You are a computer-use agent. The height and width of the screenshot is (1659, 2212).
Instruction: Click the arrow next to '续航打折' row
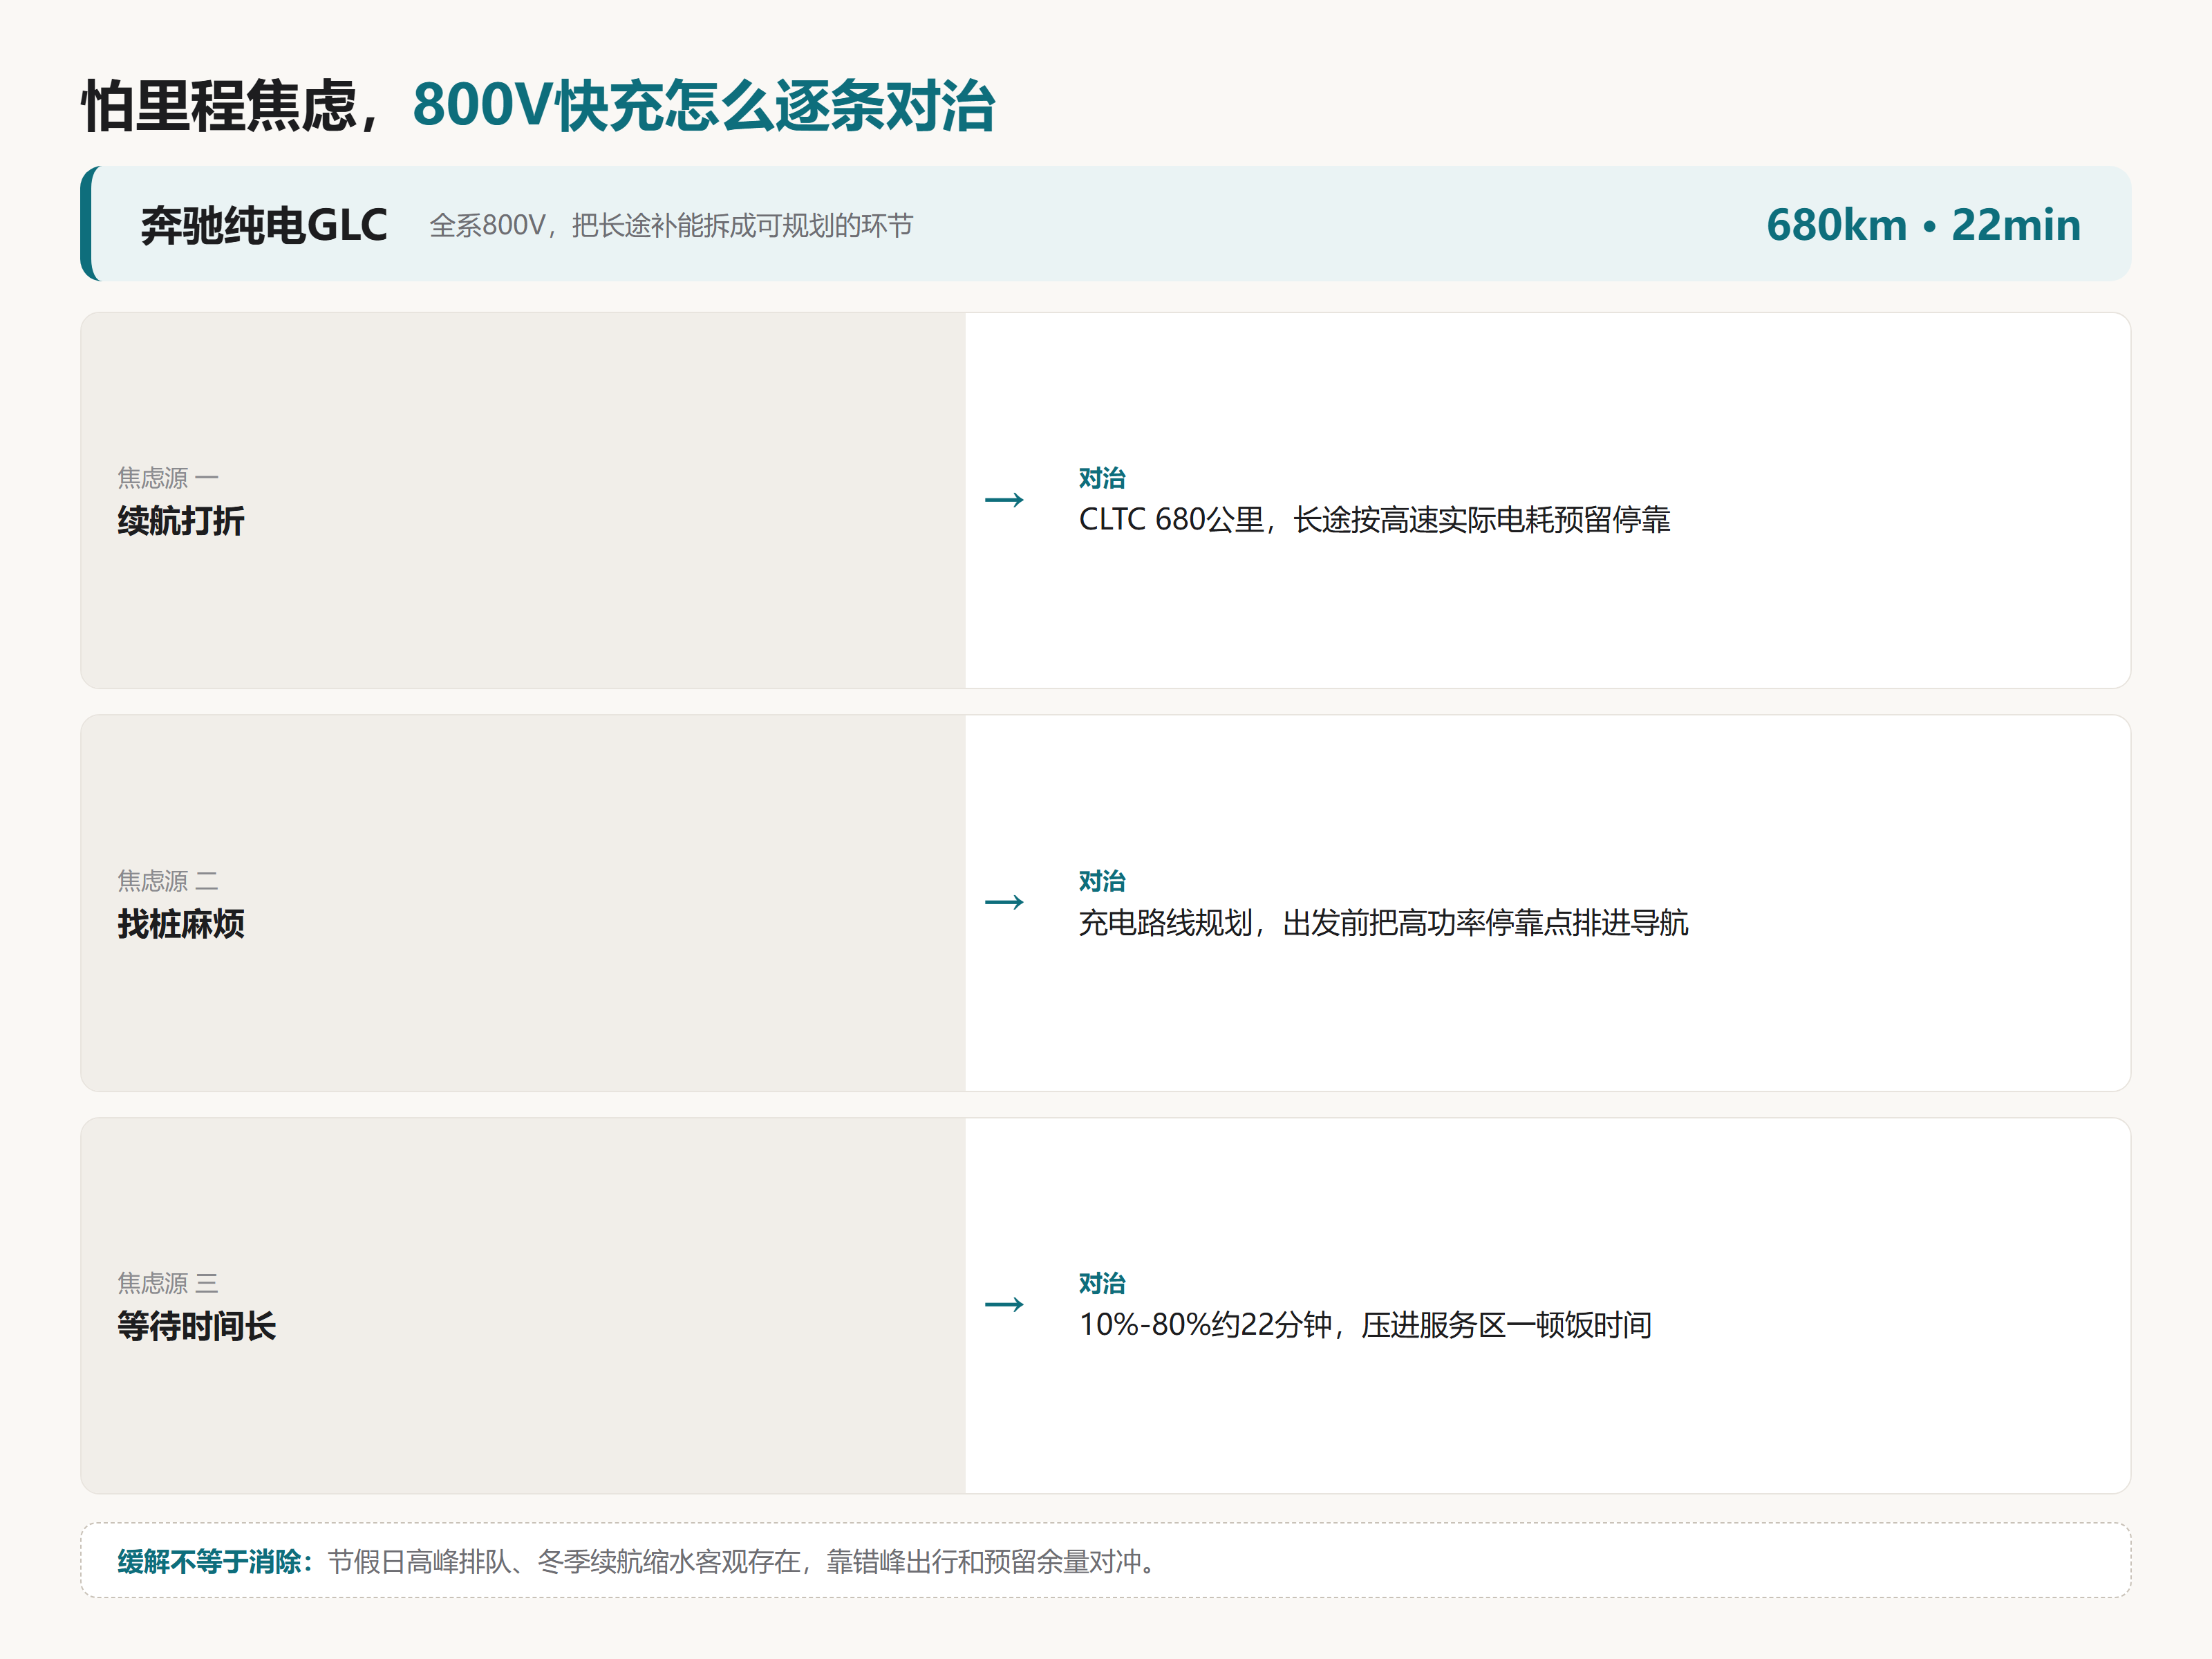pyautogui.click(x=1004, y=499)
